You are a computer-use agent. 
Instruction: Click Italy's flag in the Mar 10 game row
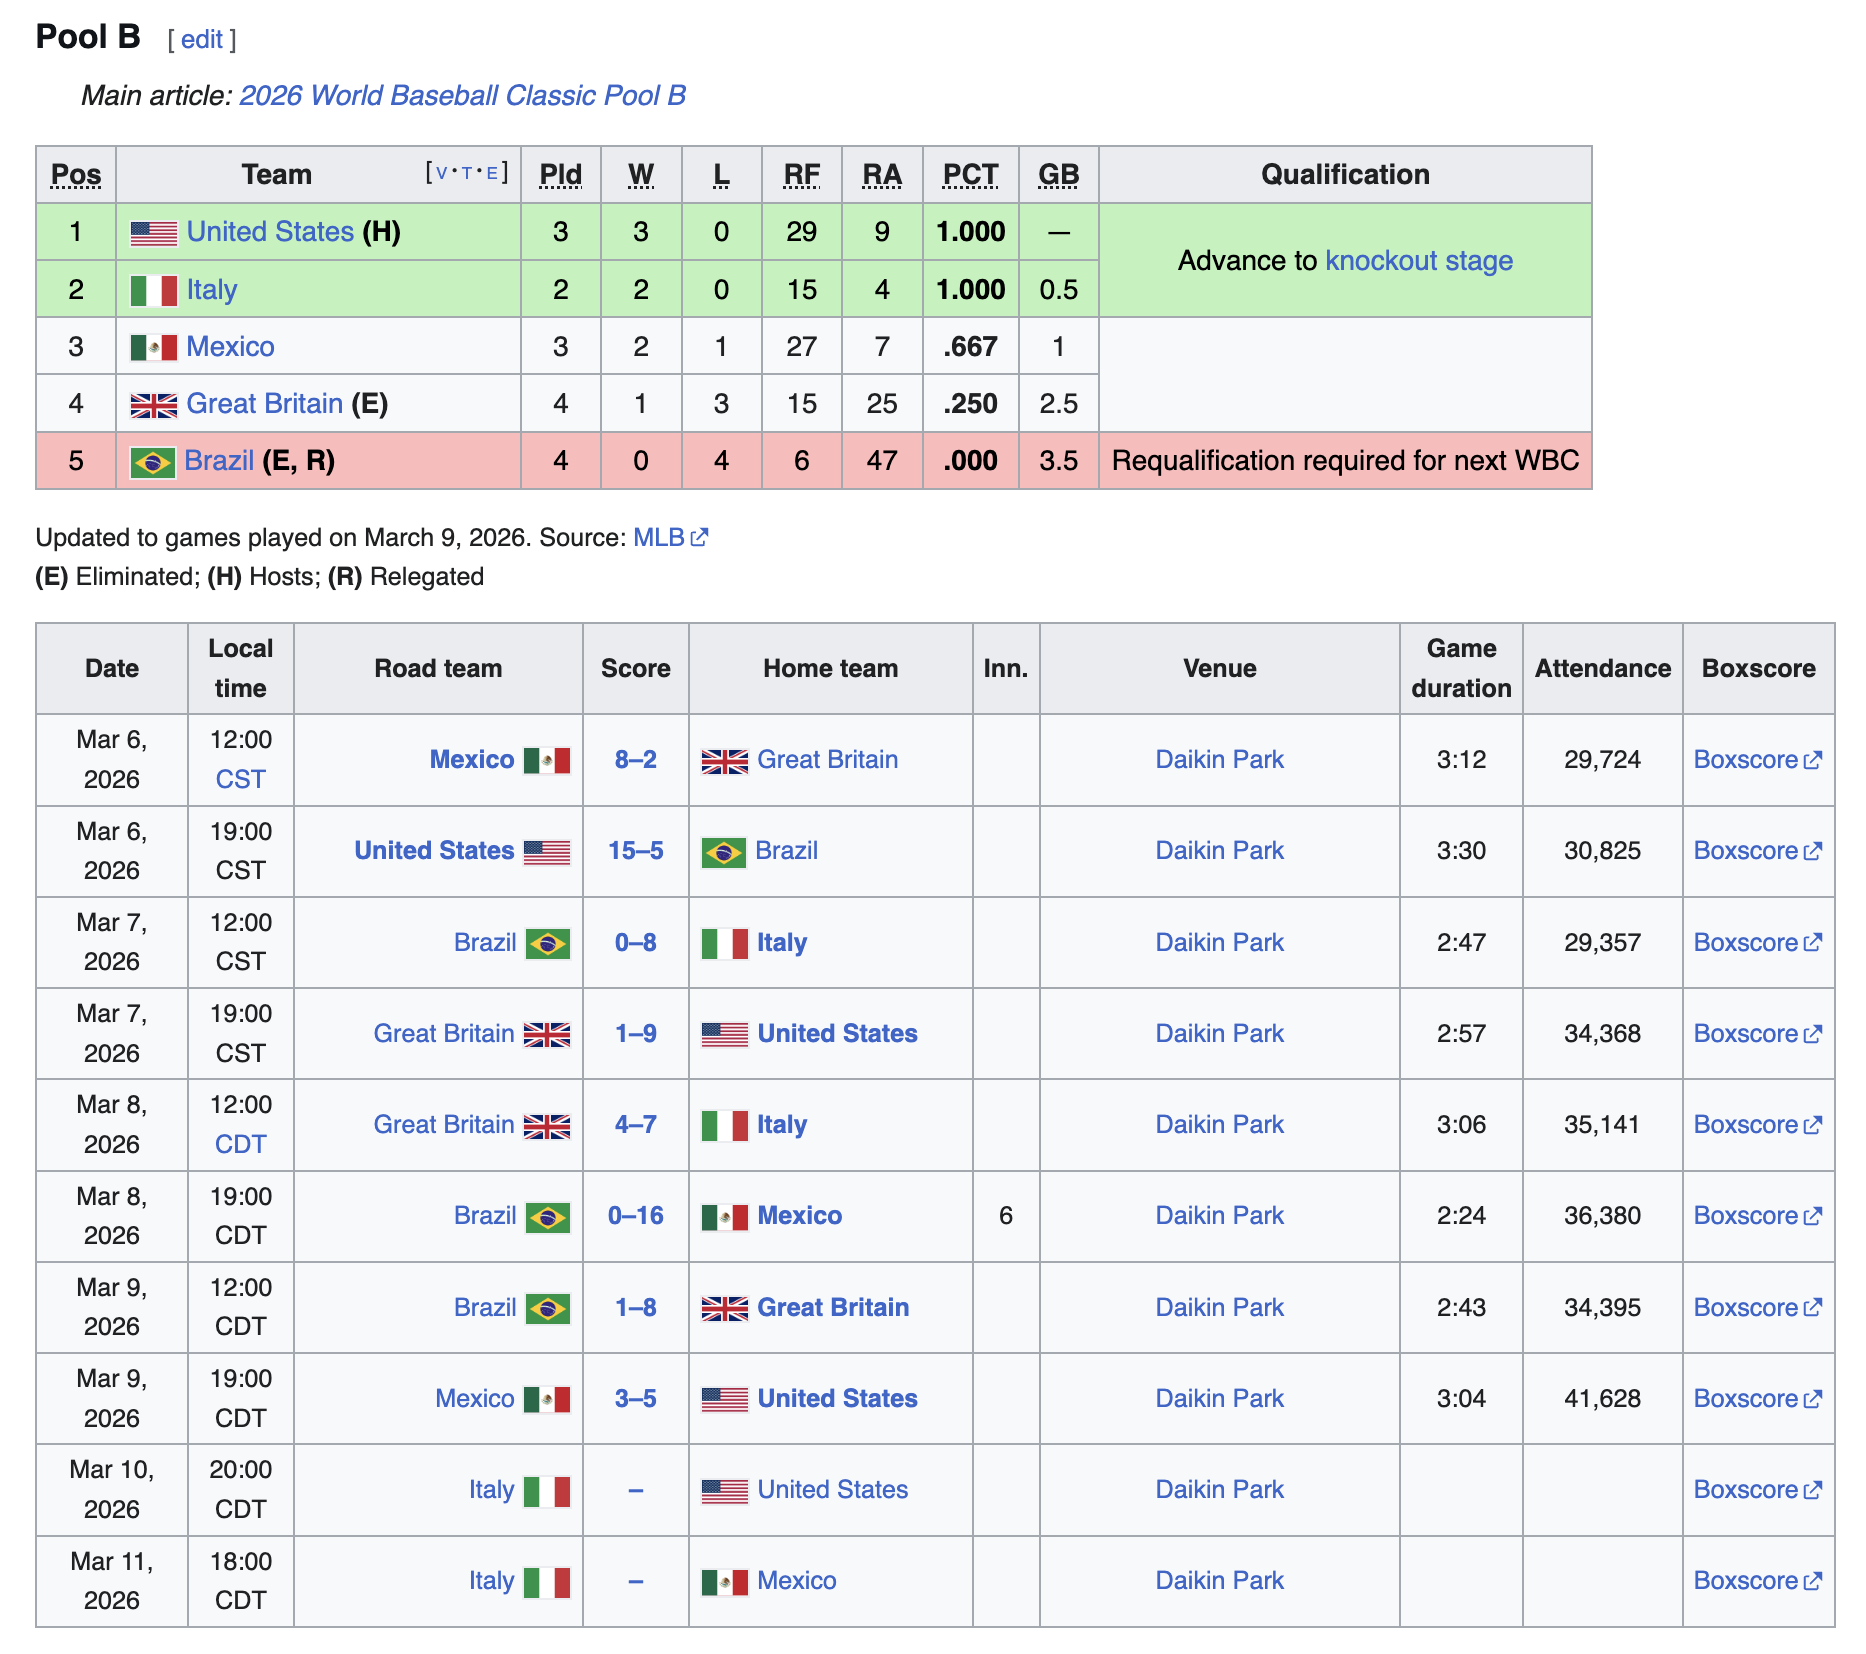[547, 1492]
